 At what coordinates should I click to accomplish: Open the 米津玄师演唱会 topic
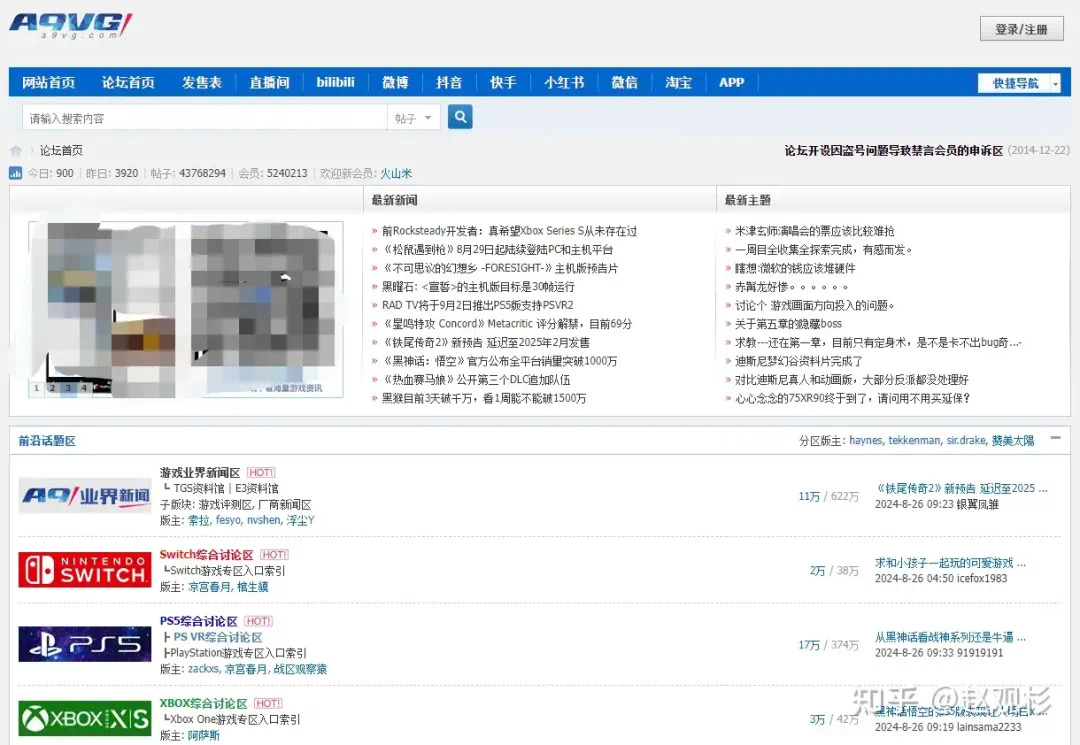click(815, 231)
